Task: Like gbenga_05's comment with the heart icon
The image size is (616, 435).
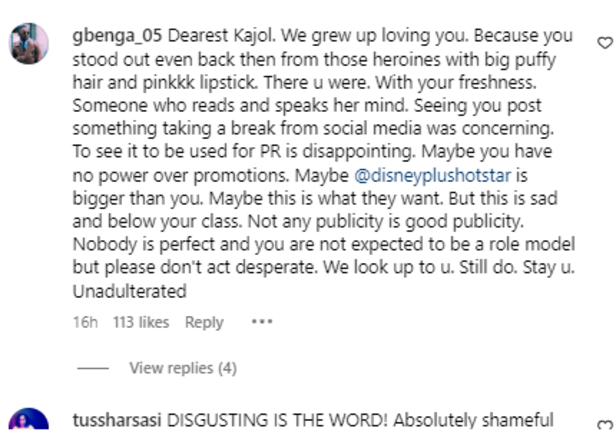Action: click(x=604, y=42)
